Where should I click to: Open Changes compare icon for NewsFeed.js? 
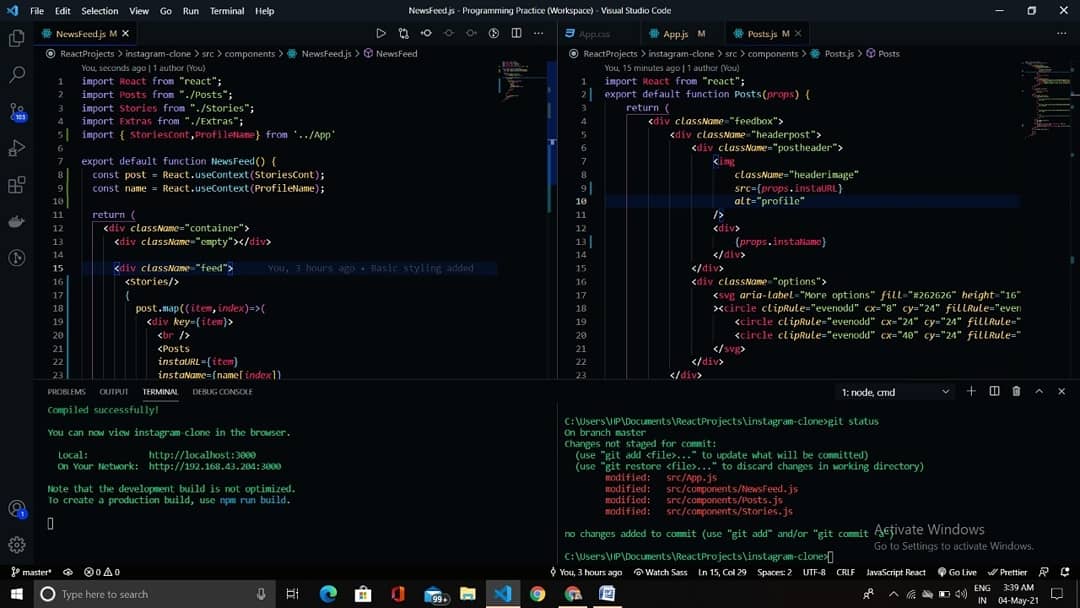pyautogui.click(x=404, y=33)
